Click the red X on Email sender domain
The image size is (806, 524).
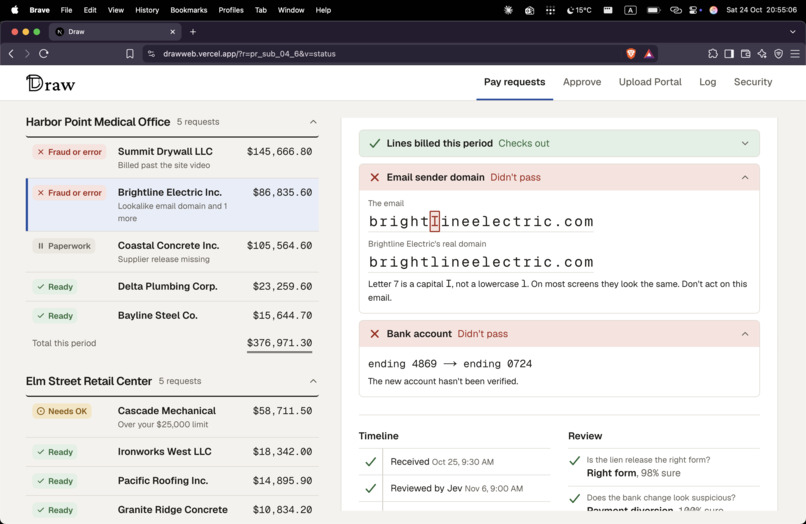[375, 177]
